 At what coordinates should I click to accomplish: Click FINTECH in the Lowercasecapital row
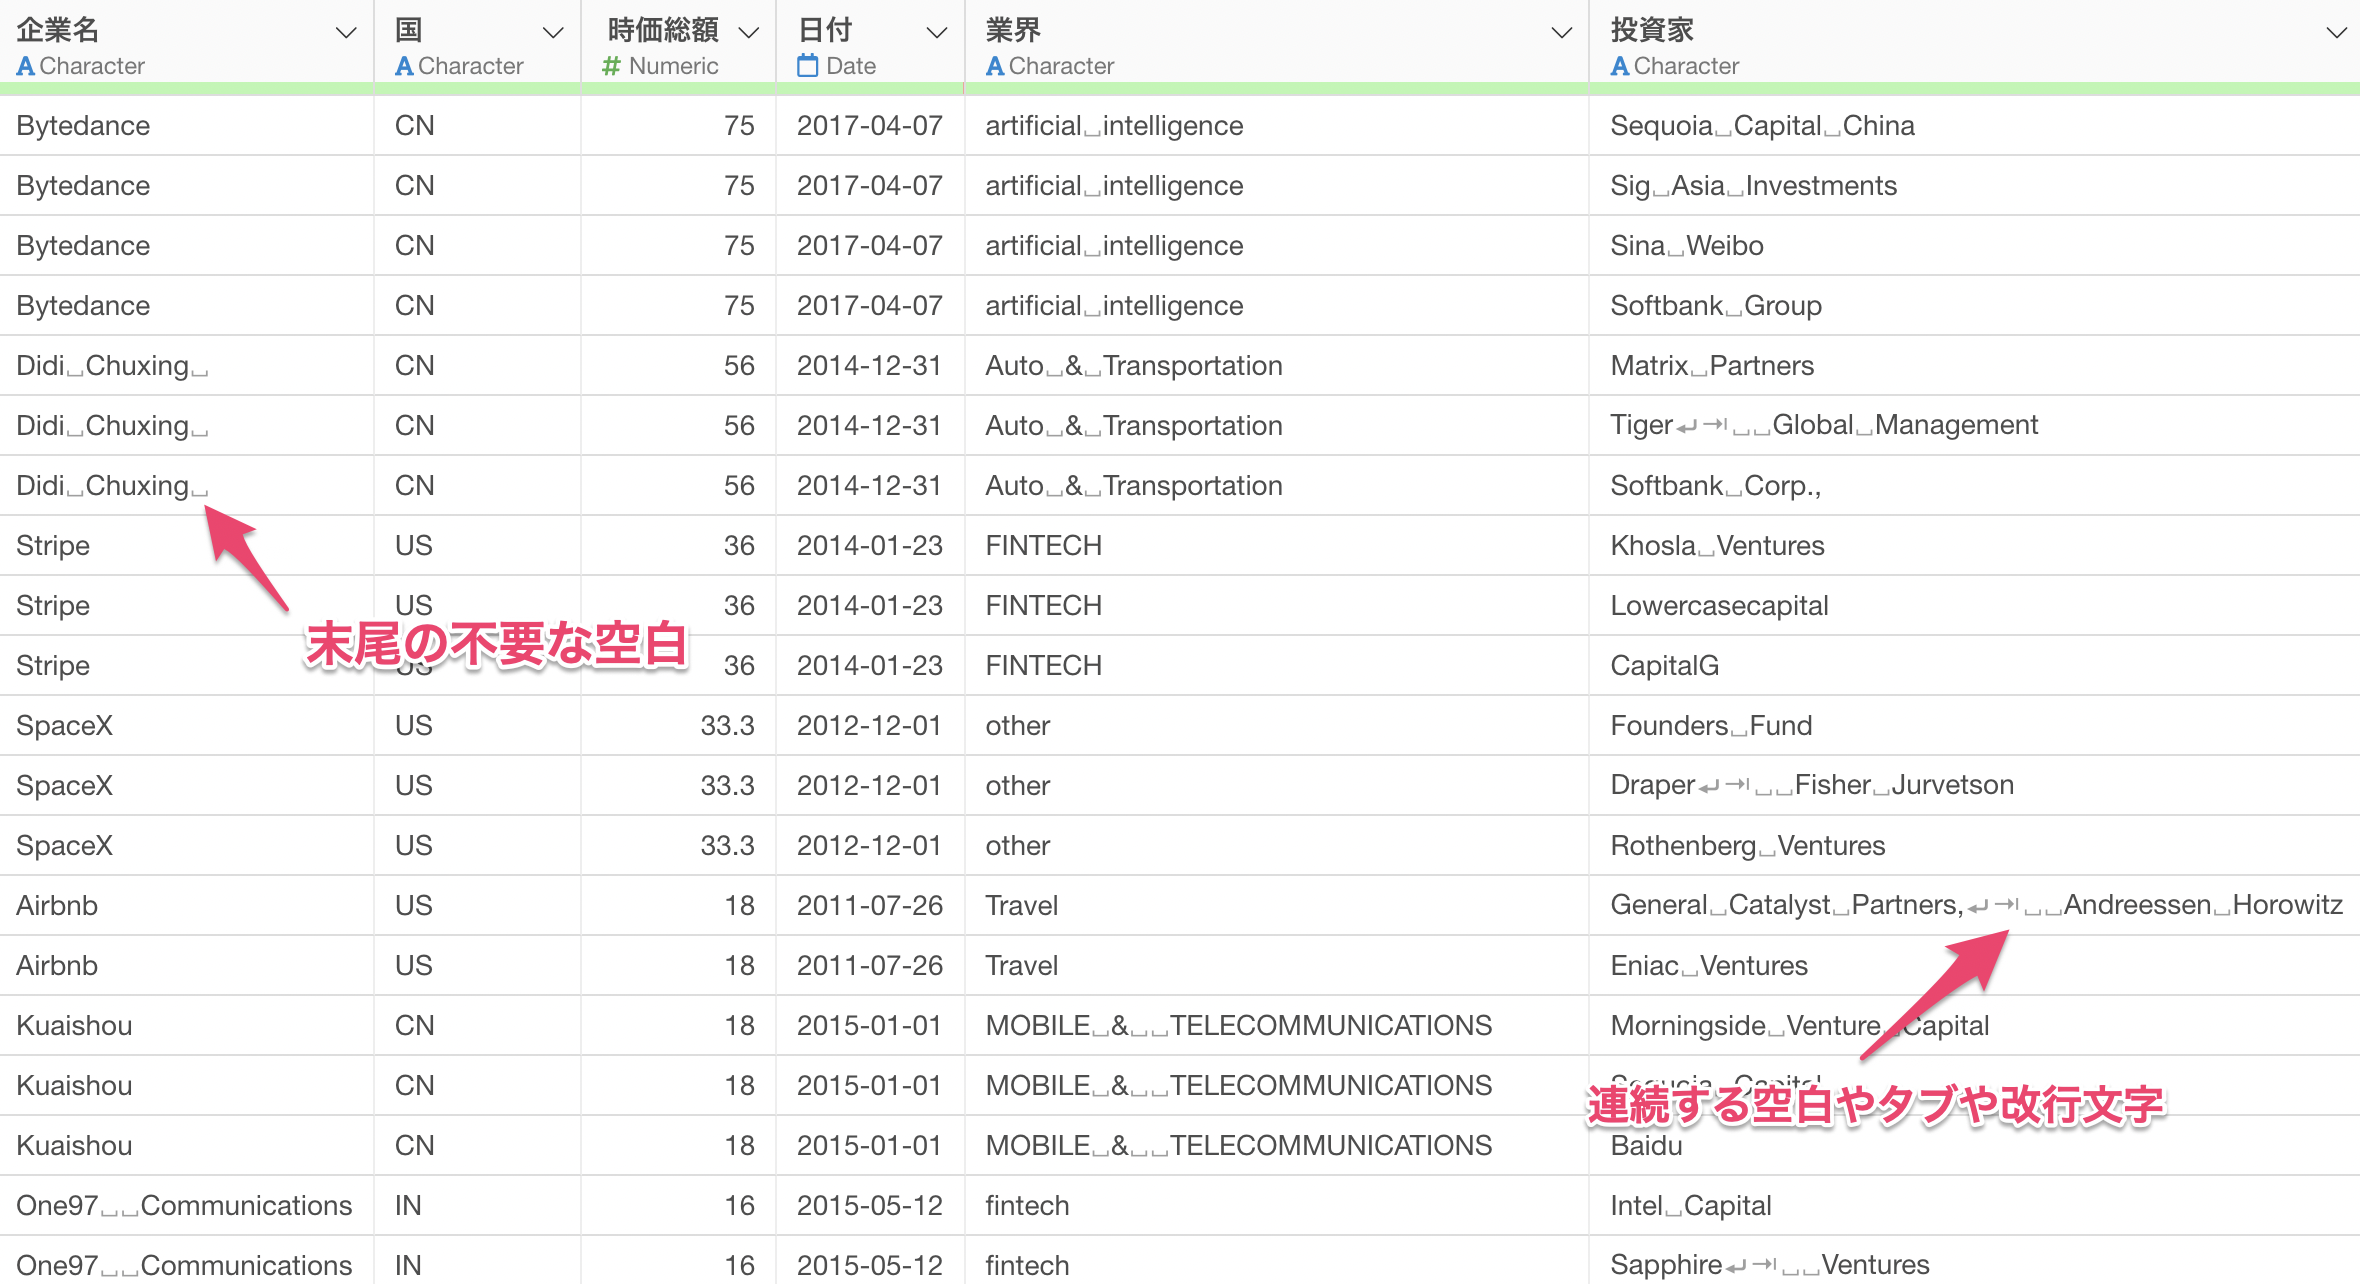(x=1043, y=605)
